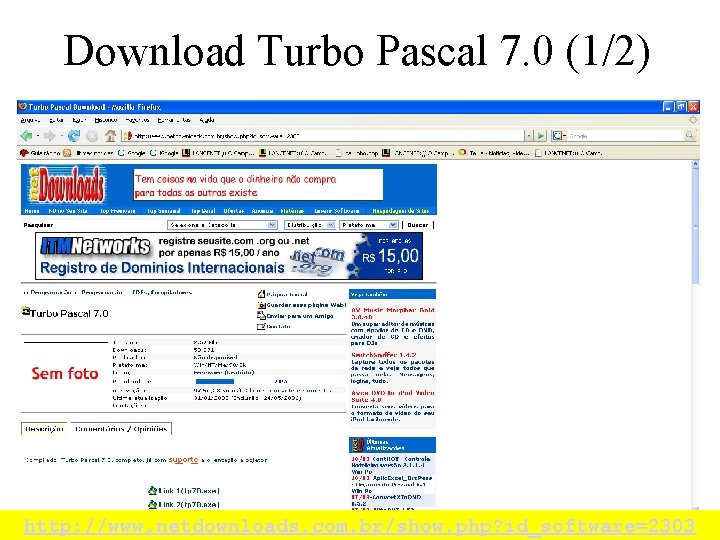Image resolution: width=720 pixels, height=540 pixels.
Task: Open the ITMNetworks domain registration banner
Action: click(229, 256)
